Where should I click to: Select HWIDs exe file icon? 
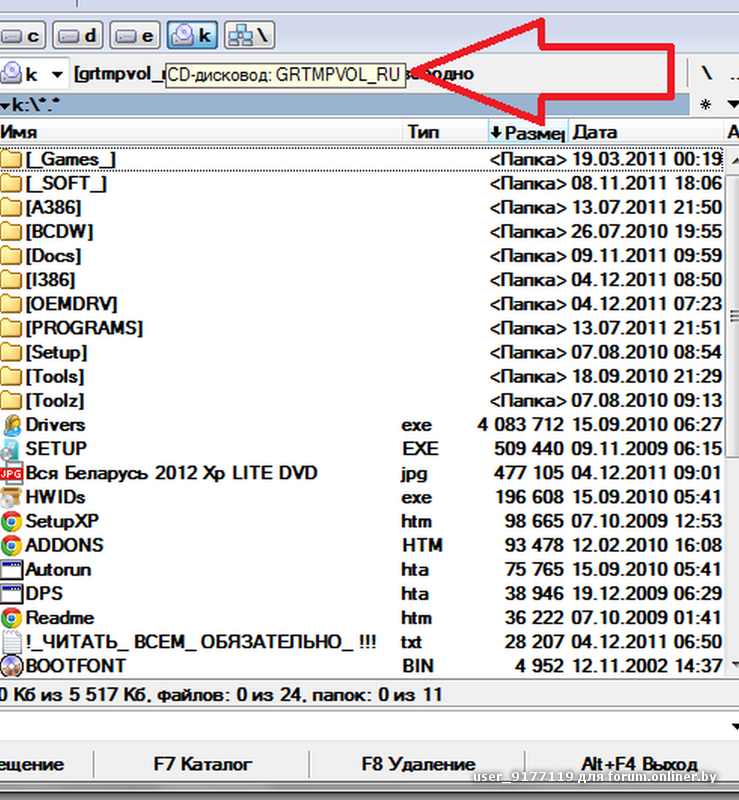pyautogui.click(x=11, y=497)
